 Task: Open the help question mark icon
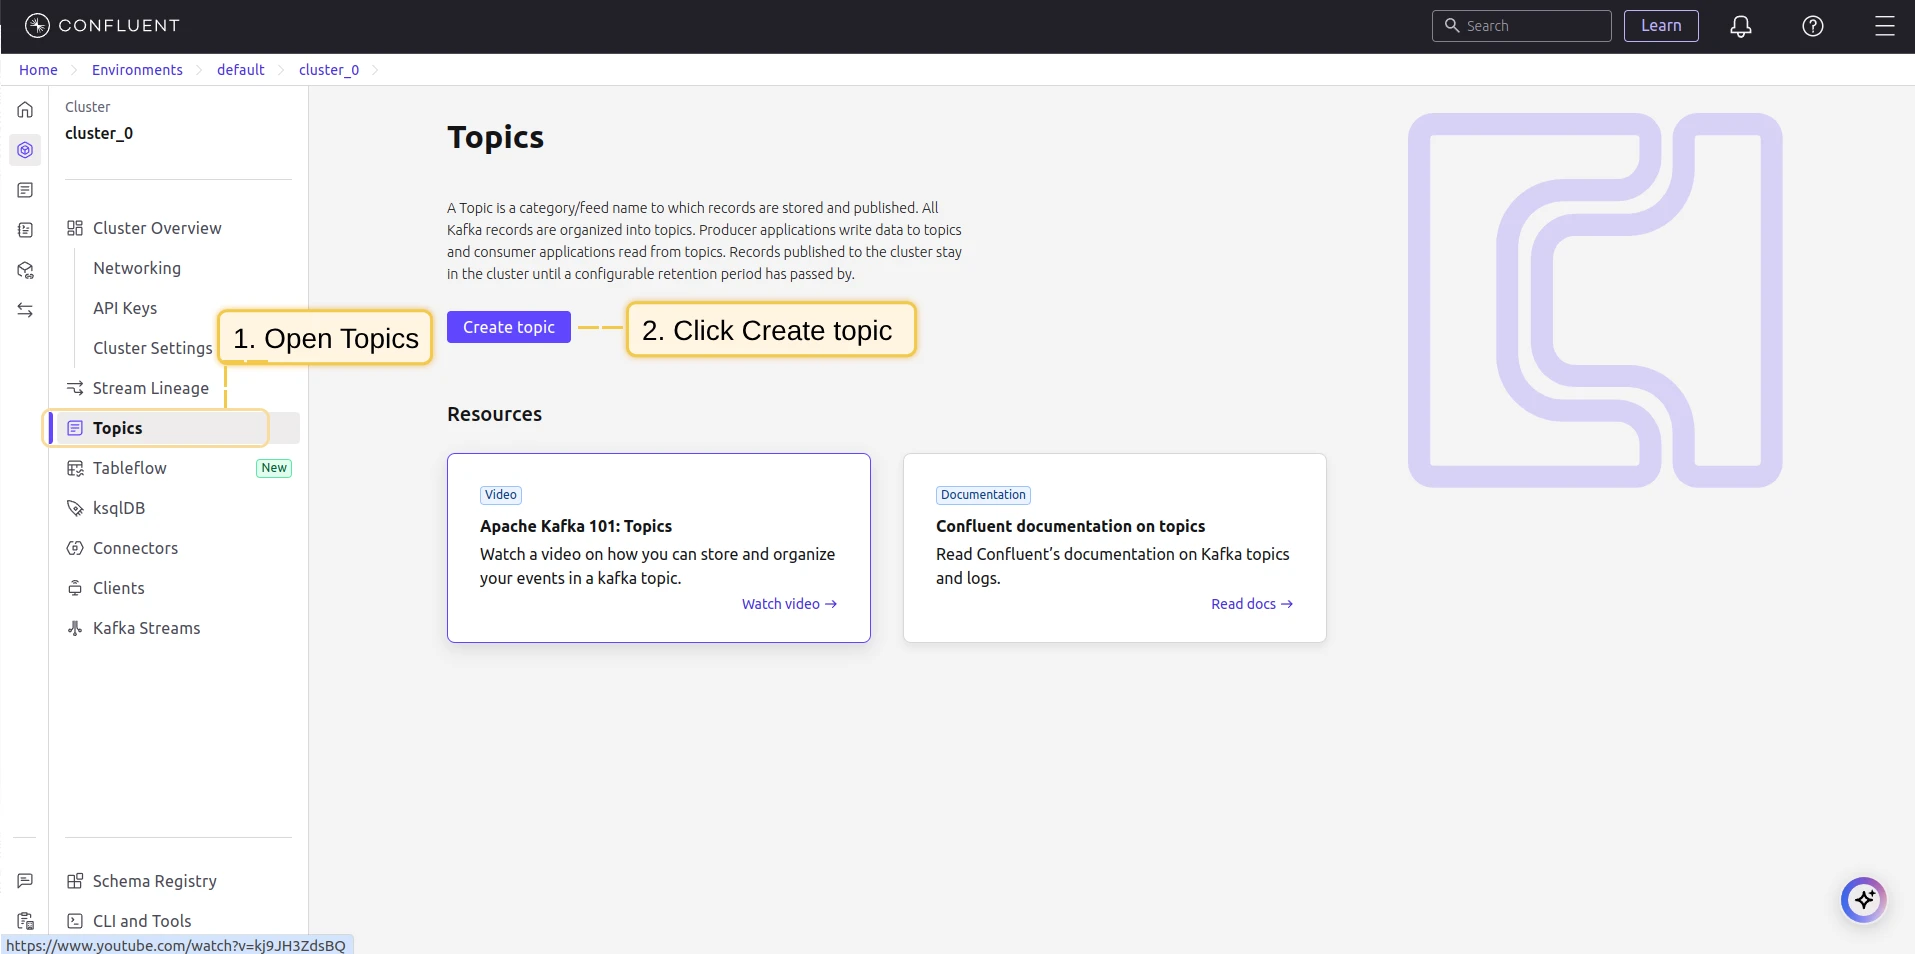pyautogui.click(x=1813, y=26)
